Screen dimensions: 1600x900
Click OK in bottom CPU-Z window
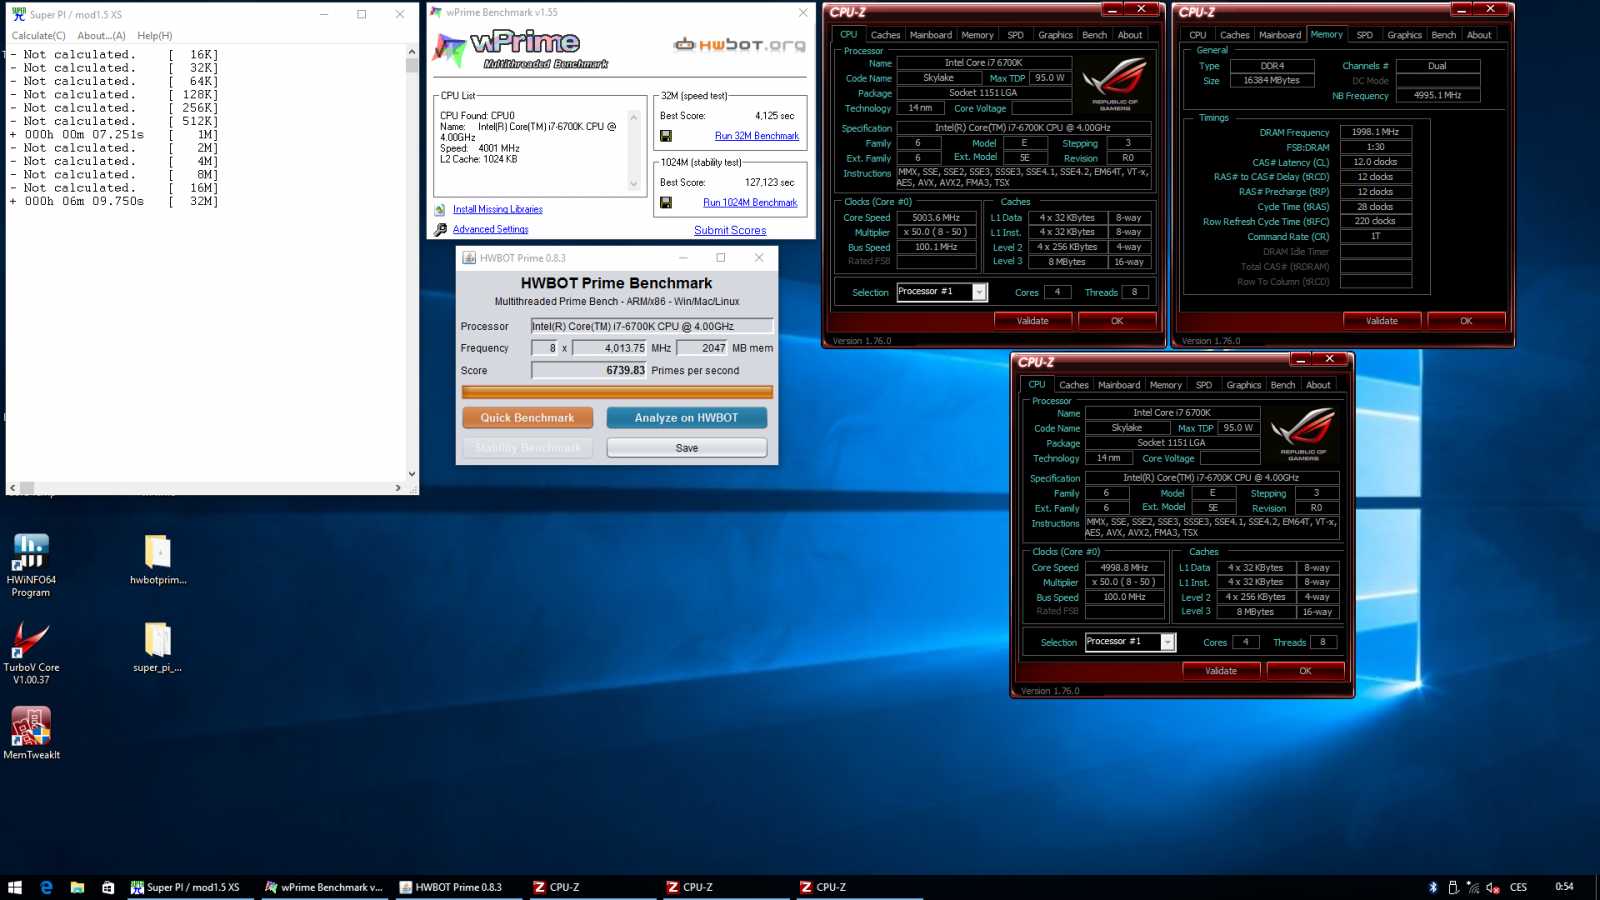pyautogui.click(x=1304, y=671)
